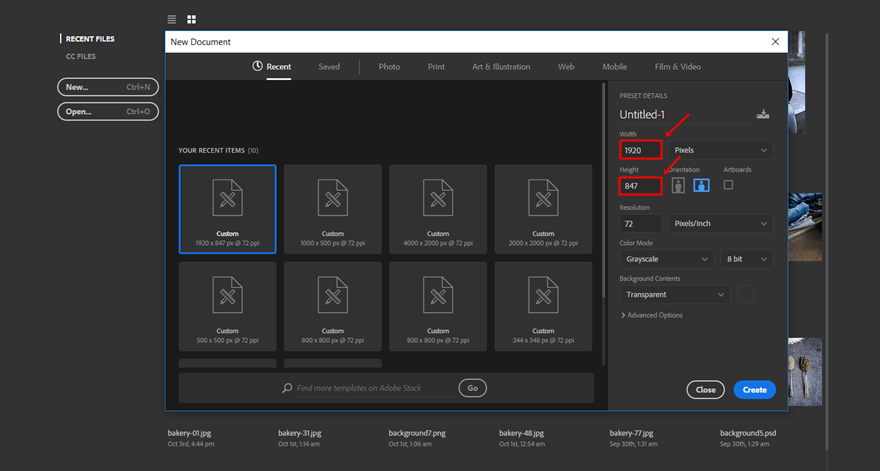Viewport: 880px width, 471px height.
Task: Open the Pixels/Inch resolution units dropdown
Action: coord(721,223)
